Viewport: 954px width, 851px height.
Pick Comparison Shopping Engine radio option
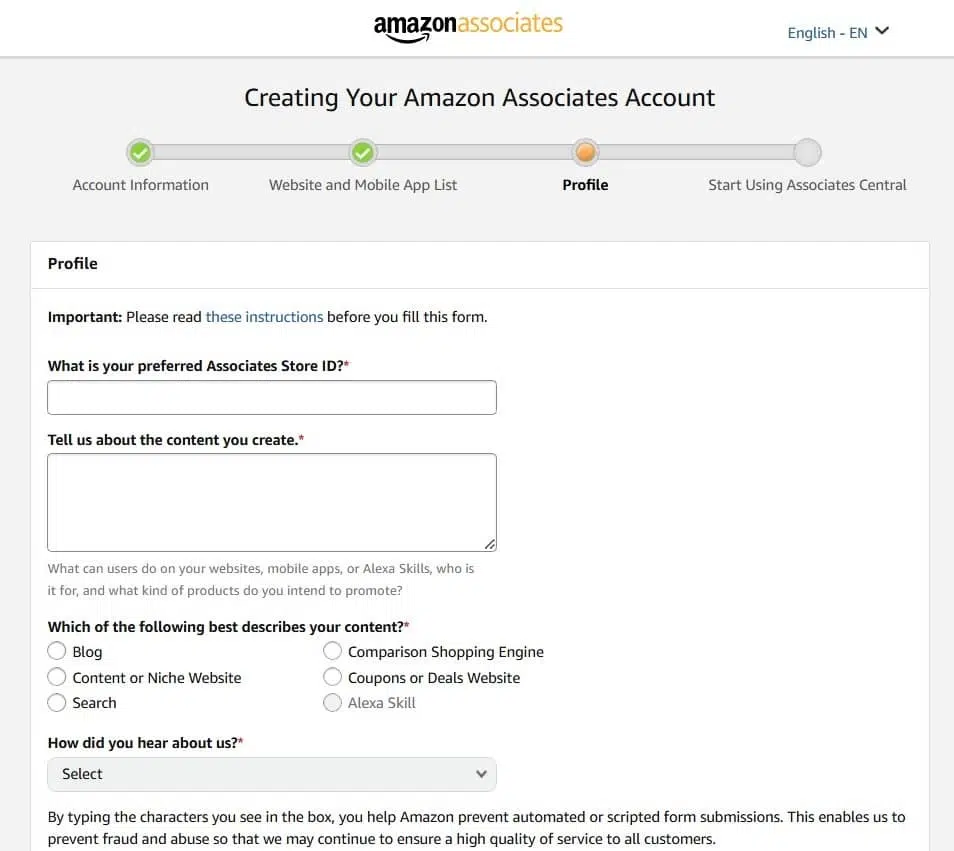(332, 651)
